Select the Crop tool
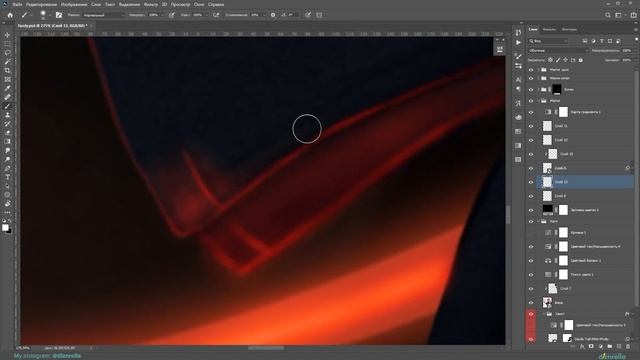Image resolution: width=640 pixels, height=360 pixels. coord(7,70)
